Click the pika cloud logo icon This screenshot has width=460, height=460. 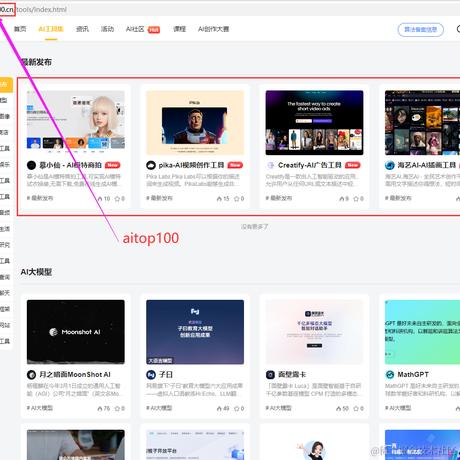(151, 165)
